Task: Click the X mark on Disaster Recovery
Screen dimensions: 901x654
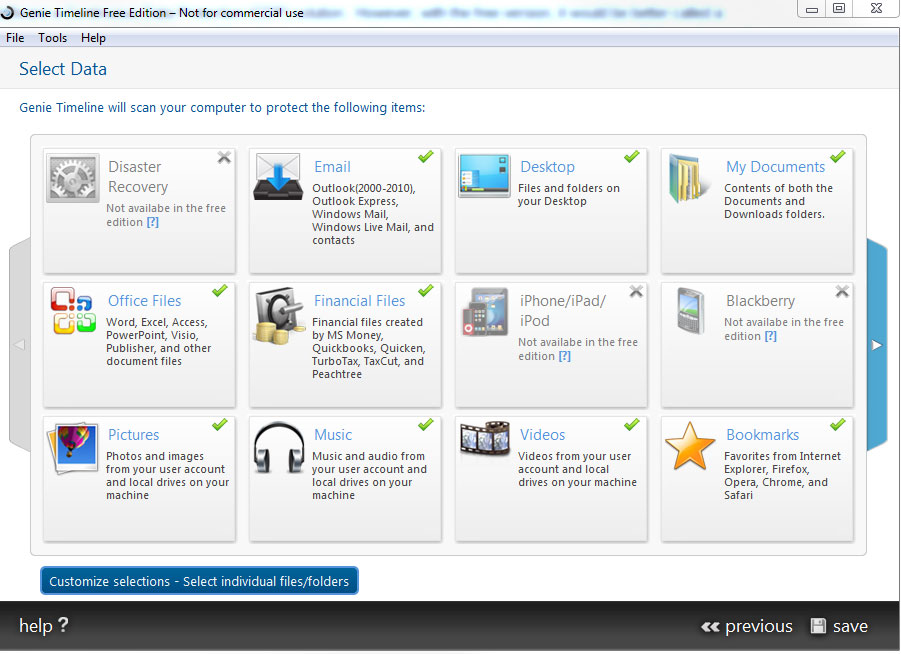Action: pyautogui.click(x=224, y=157)
